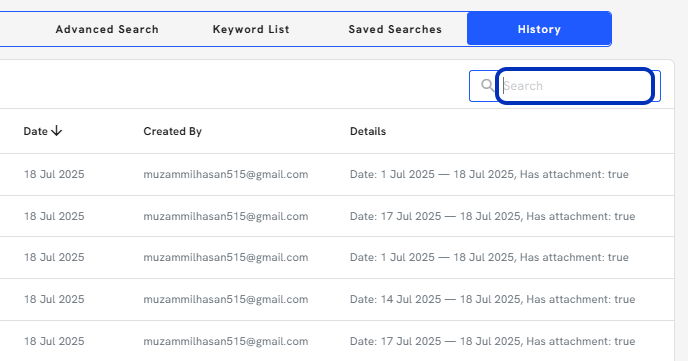Click the Details column header
Viewport: 688px width, 361px height.
pos(368,131)
